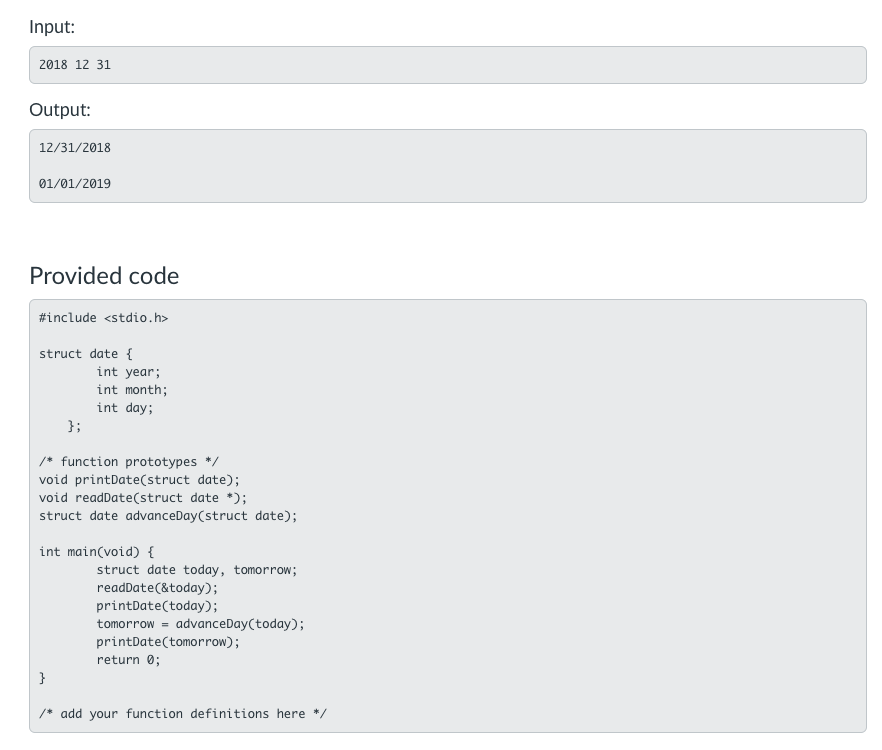
Task: Click the Provided code heading
Action: [x=104, y=276]
